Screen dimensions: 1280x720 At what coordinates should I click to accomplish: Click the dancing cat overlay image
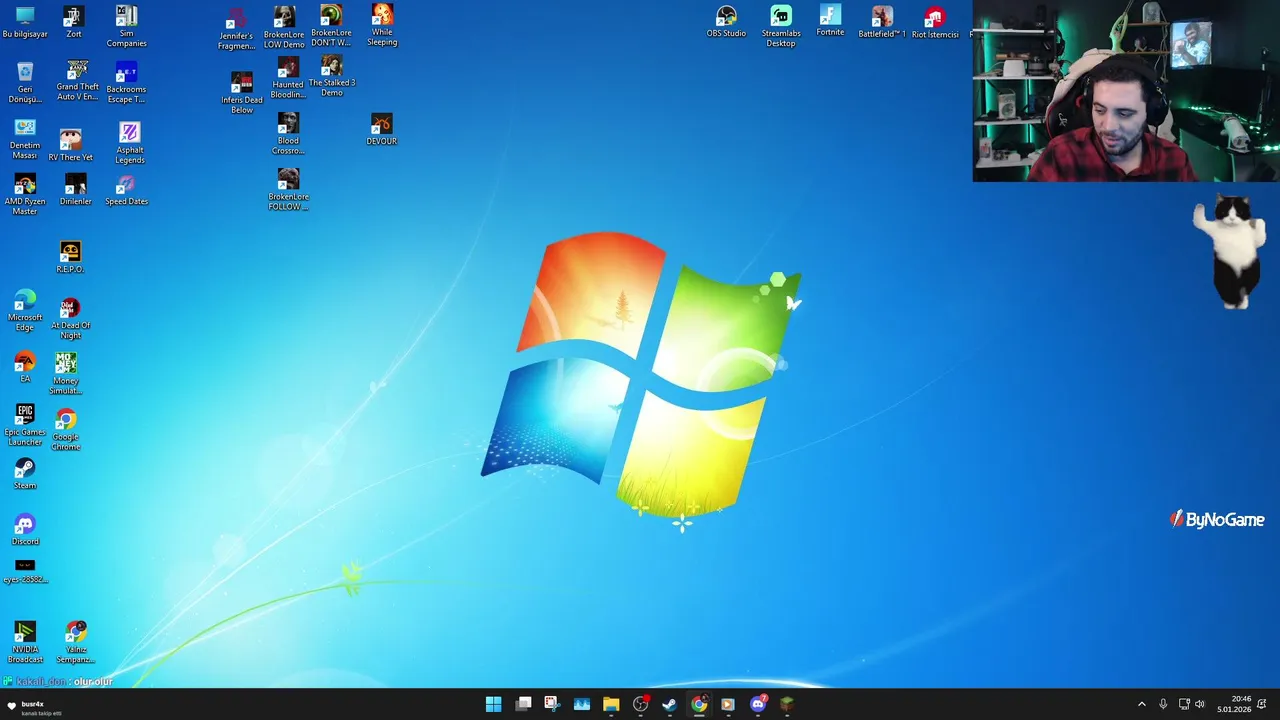(1230, 252)
